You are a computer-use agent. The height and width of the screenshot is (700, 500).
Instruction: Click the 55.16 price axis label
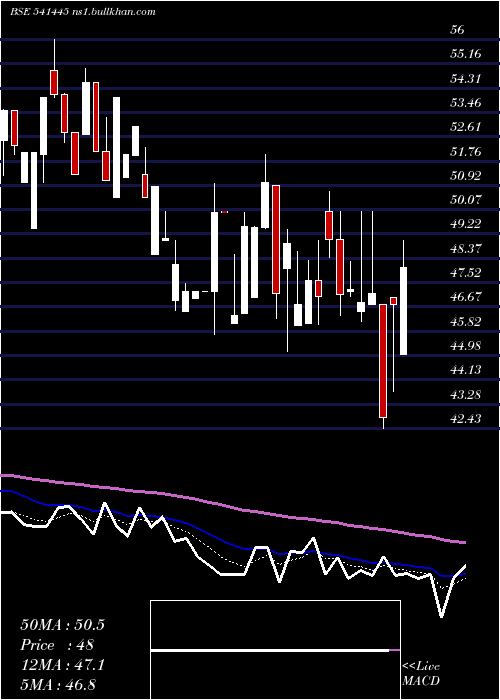coord(466,54)
